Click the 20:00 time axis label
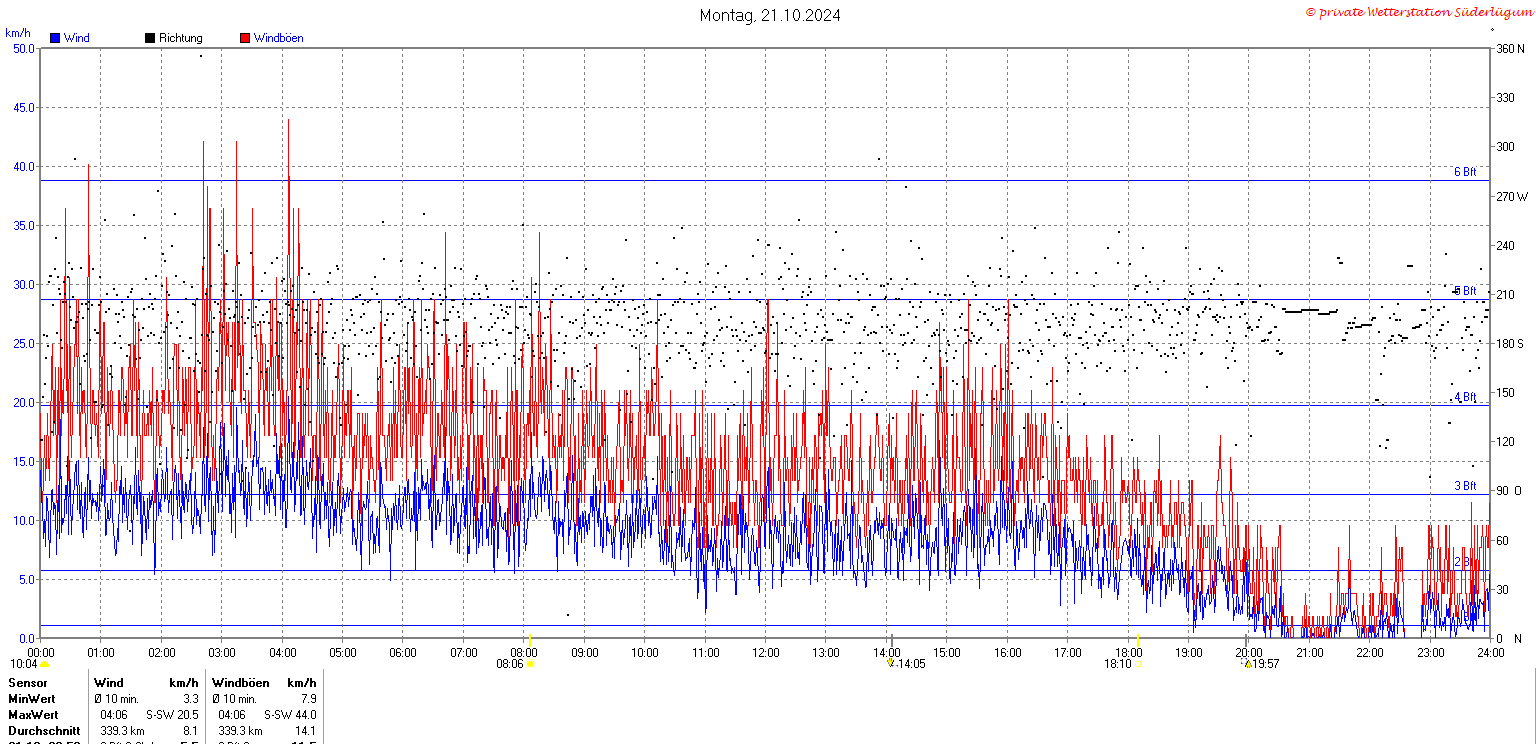This screenshot has width=1536, height=744. [1249, 653]
